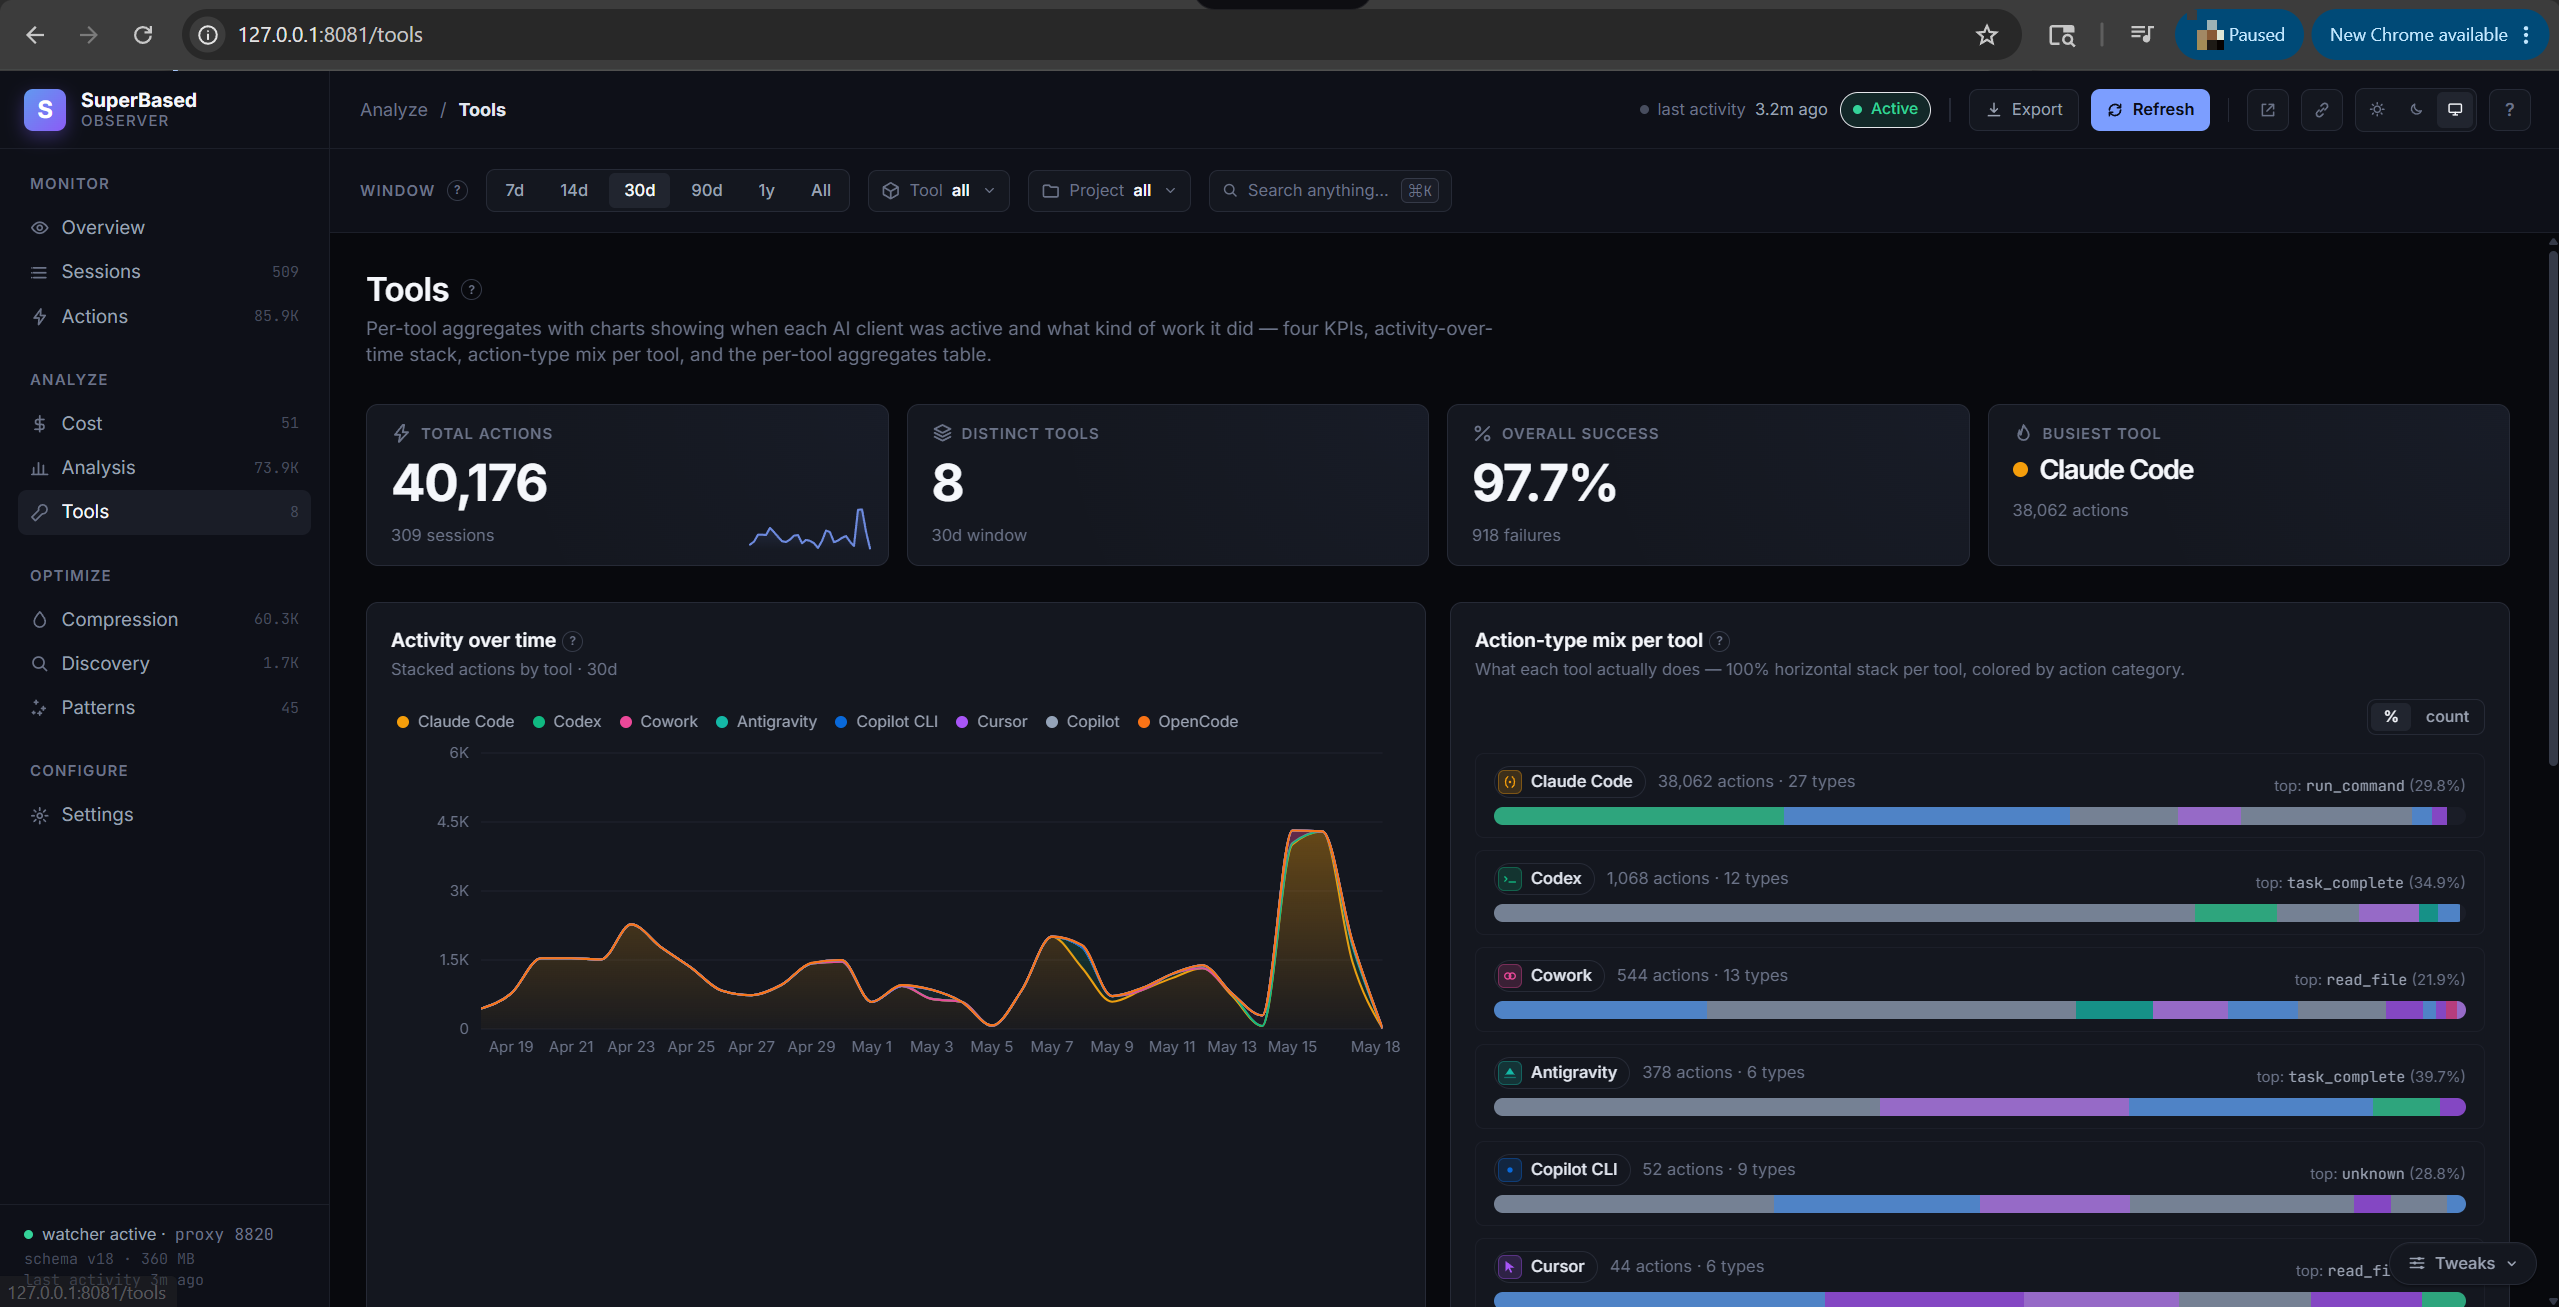Select the 30d window option

(x=640, y=190)
